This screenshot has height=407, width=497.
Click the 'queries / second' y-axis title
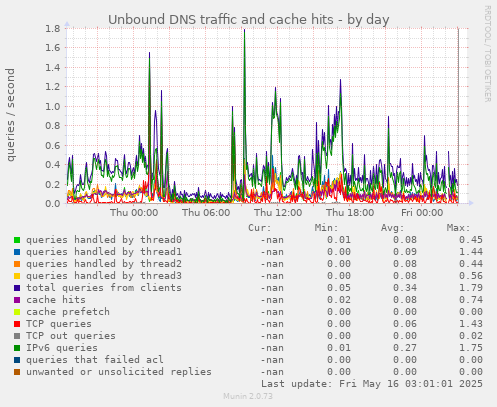tap(10, 115)
